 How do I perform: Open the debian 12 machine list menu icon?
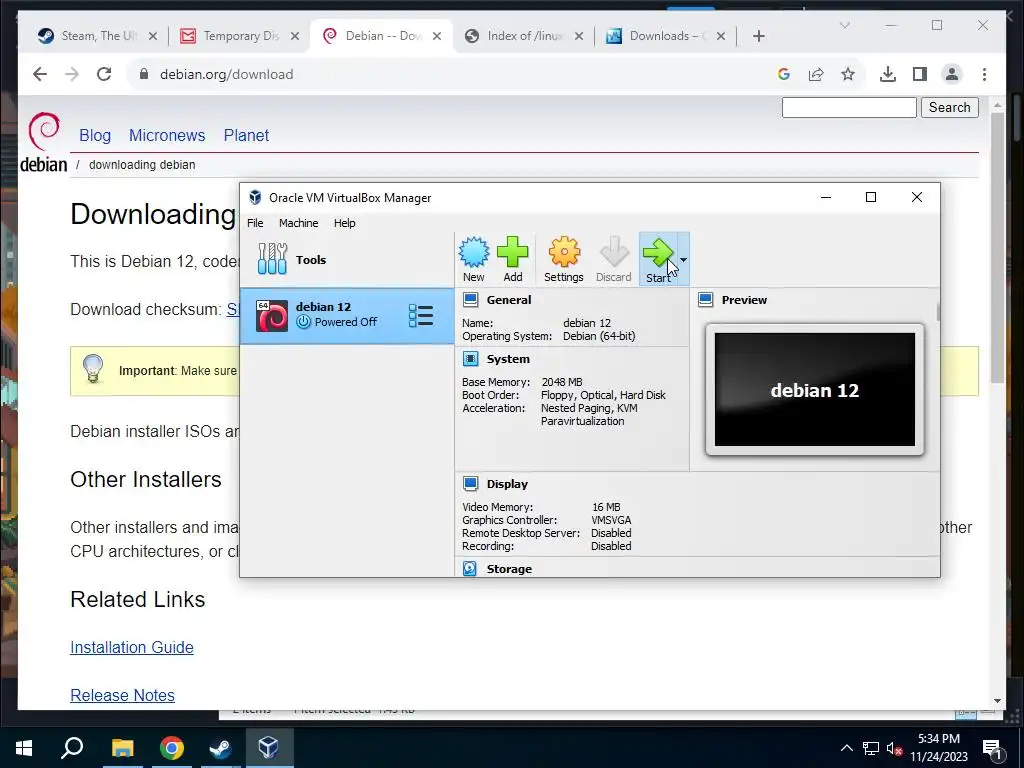pyautogui.click(x=421, y=315)
